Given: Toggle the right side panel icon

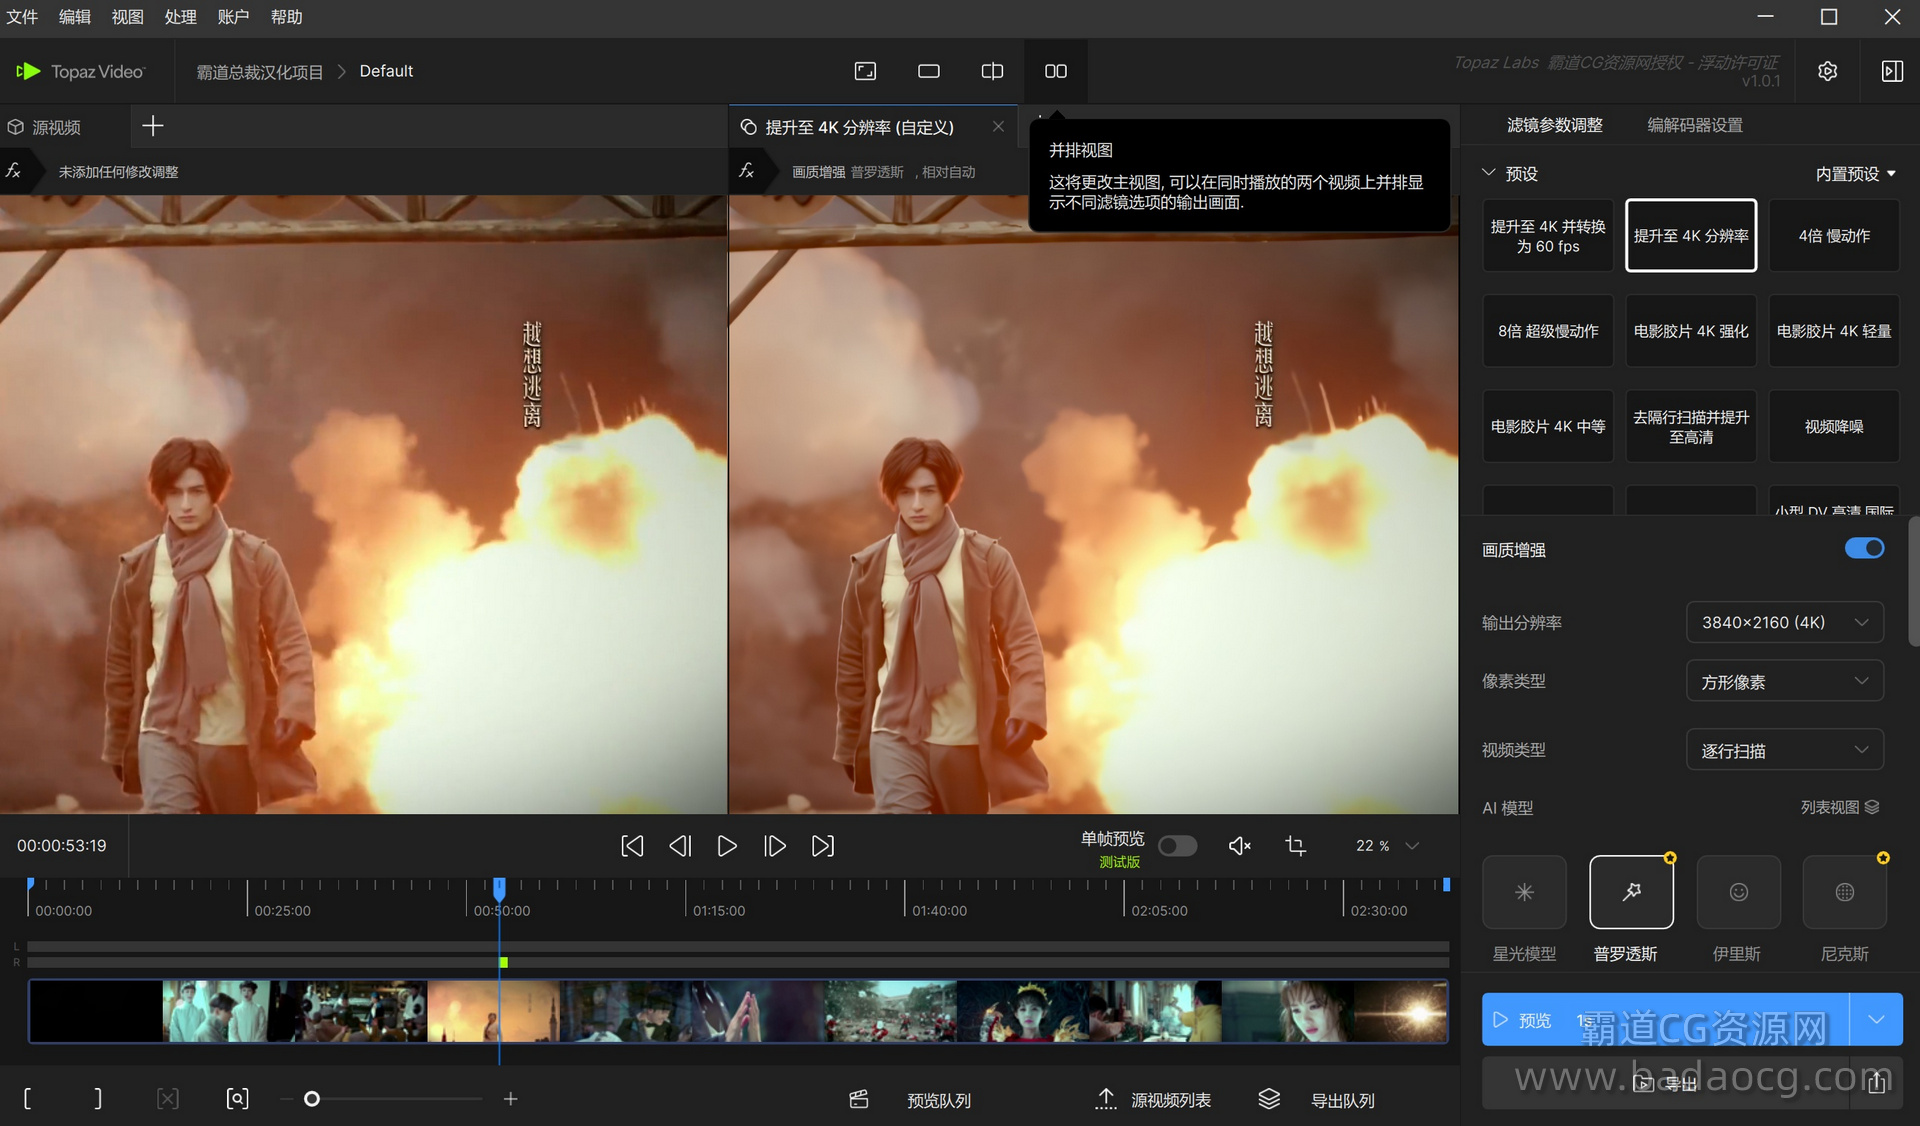Looking at the screenshot, I should (1891, 71).
